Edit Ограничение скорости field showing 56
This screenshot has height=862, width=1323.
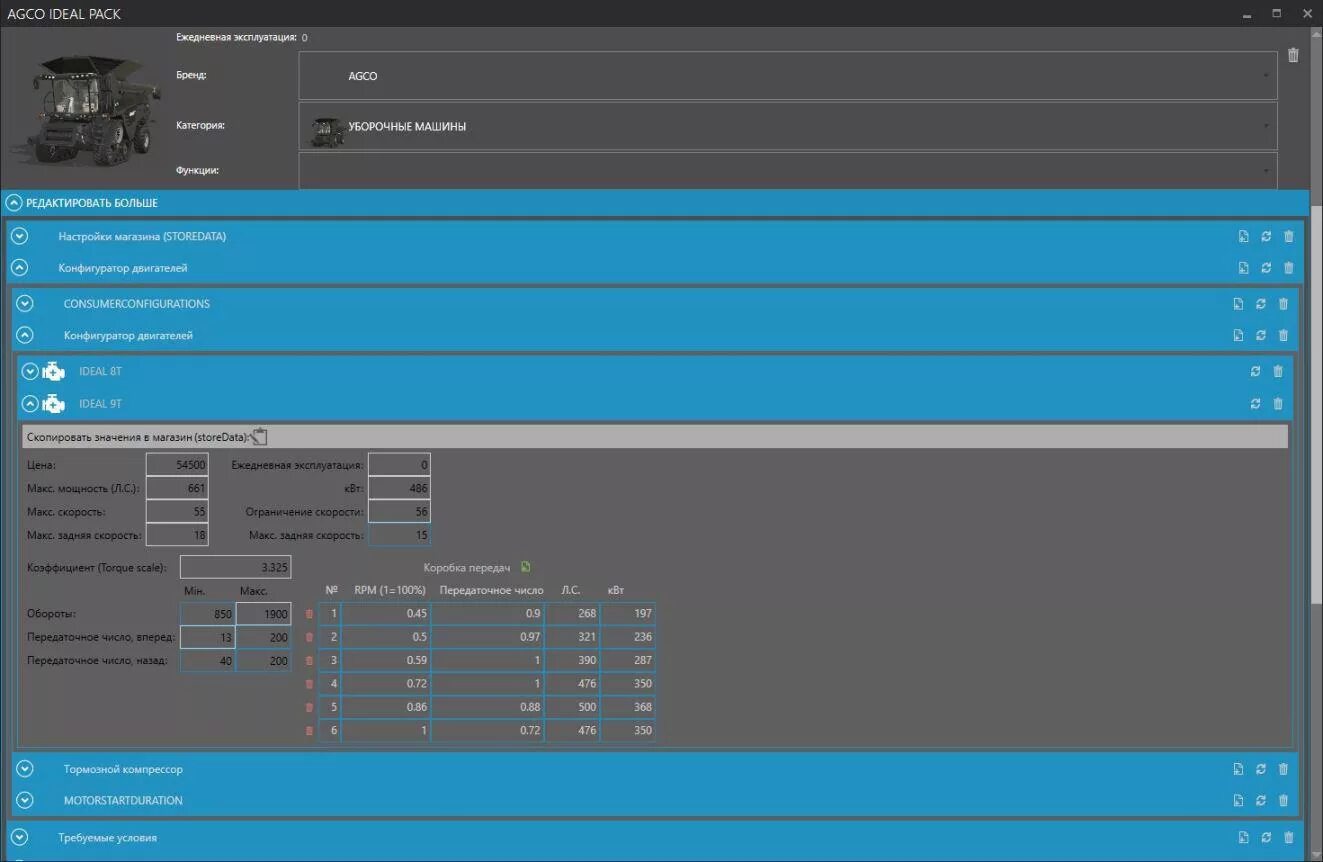click(399, 512)
